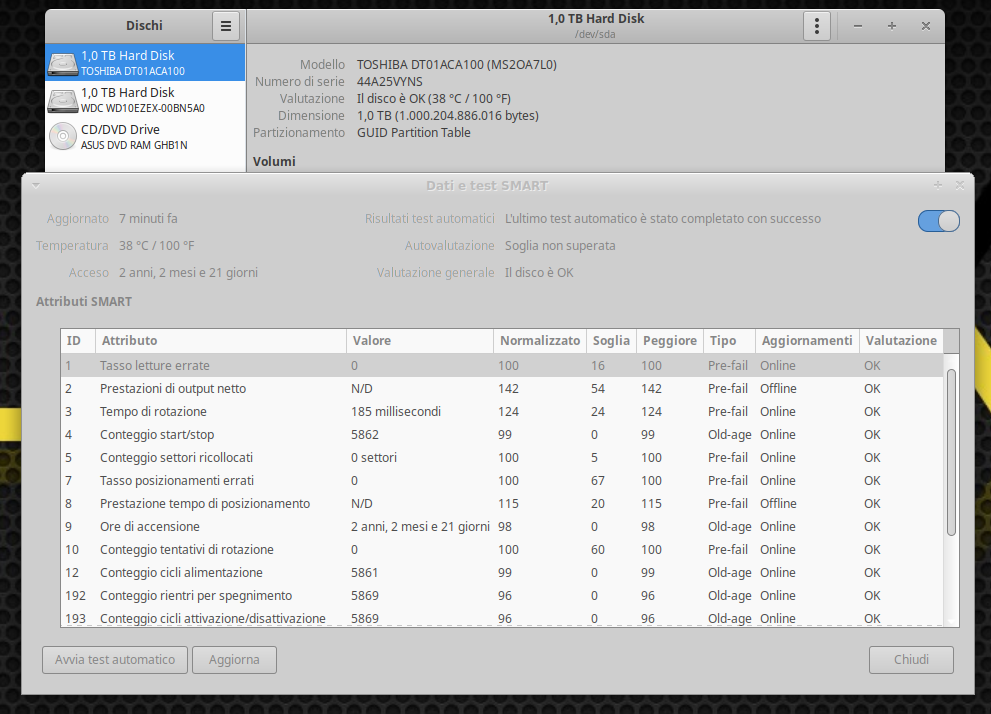Select the Tasso letture errate row
The height and width of the screenshot is (714, 991).
point(502,366)
